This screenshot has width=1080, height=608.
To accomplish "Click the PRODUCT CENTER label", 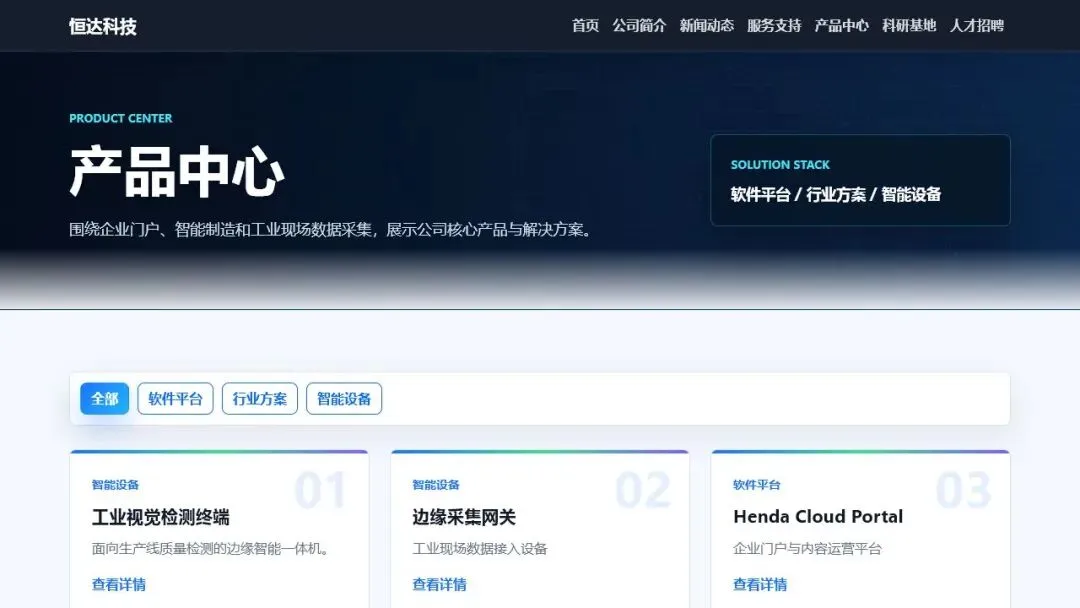I will click(121, 118).
